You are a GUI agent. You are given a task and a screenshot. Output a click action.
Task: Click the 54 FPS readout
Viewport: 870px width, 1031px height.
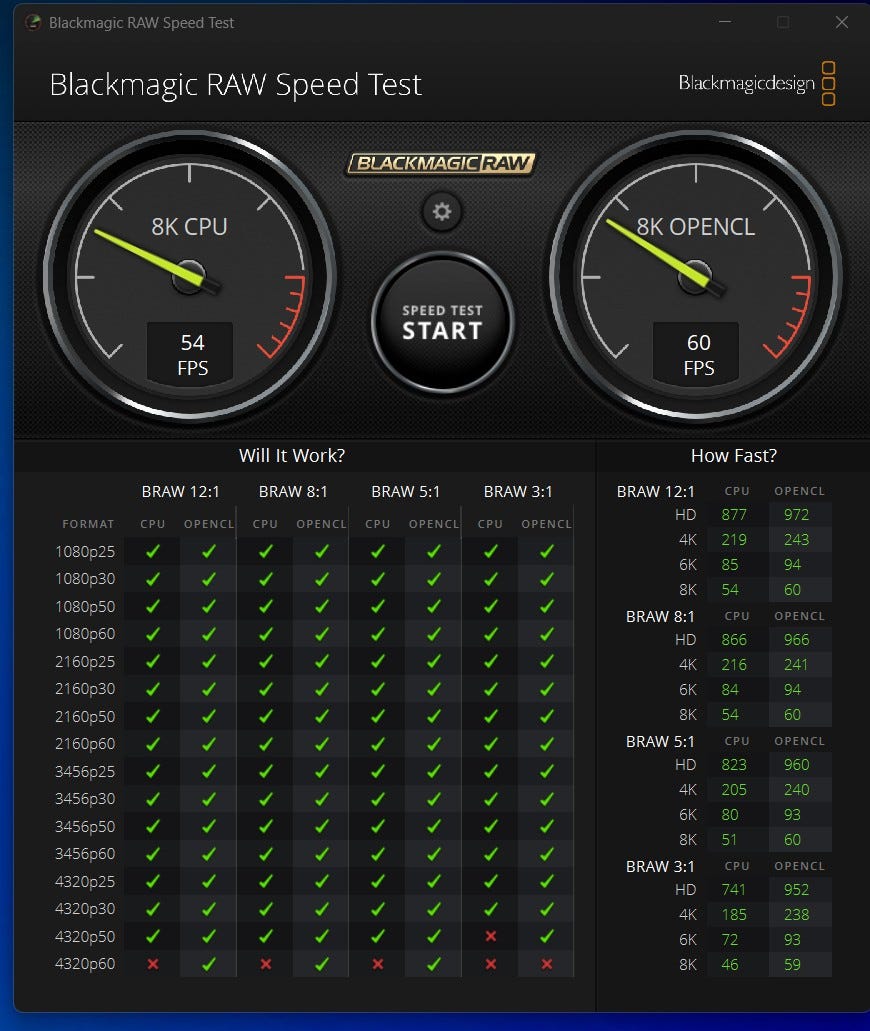pyautogui.click(x=191, y=354)
